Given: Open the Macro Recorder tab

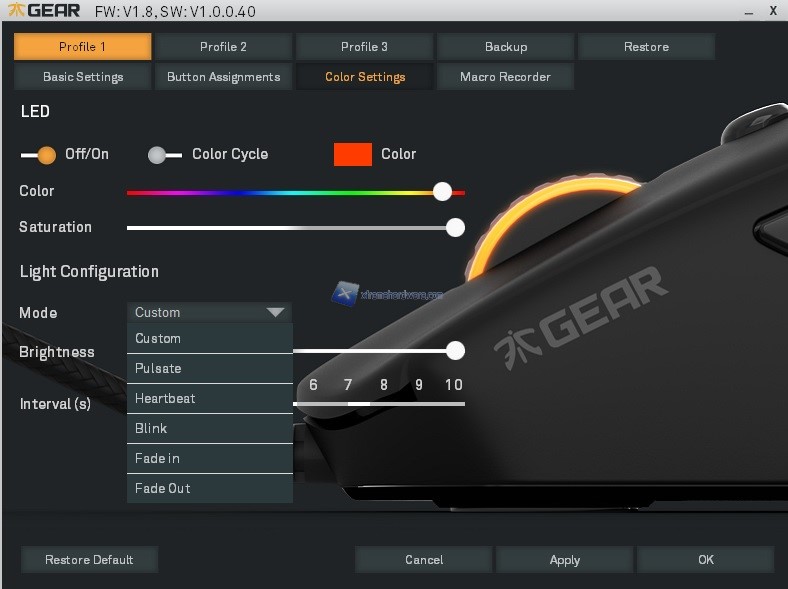Looking at the screenshot, I should pyautogui.click(x=505, y=77).
